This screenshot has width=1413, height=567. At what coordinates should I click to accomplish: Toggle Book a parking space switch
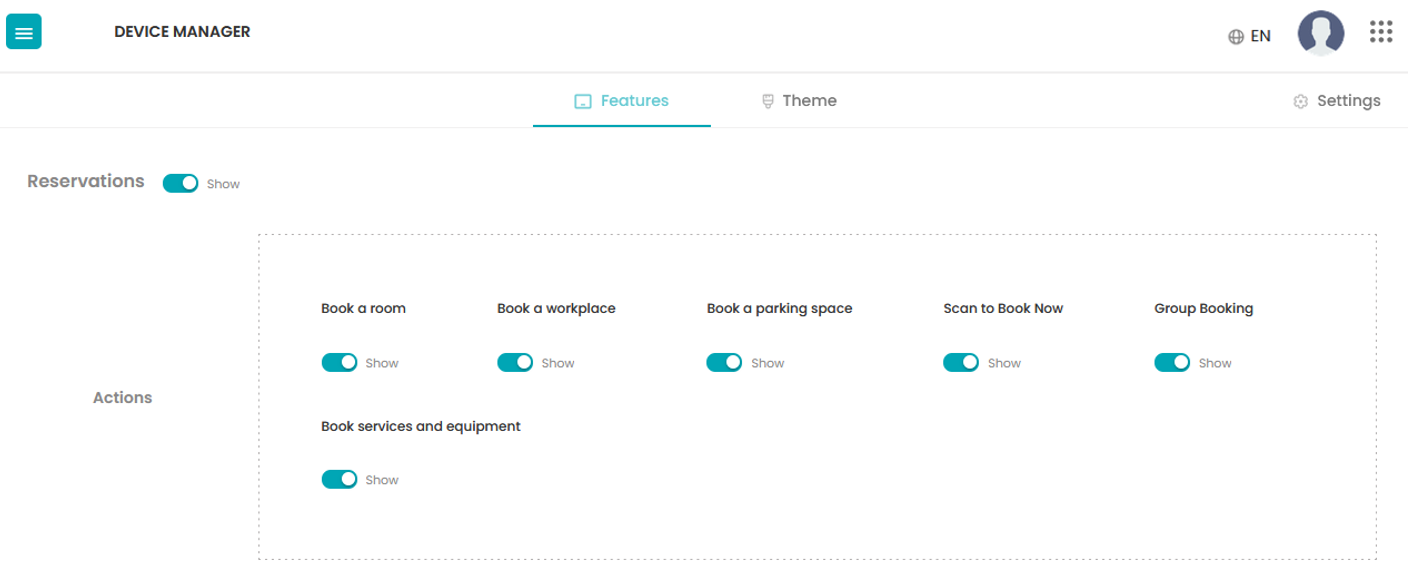click(x=724, y=362)
